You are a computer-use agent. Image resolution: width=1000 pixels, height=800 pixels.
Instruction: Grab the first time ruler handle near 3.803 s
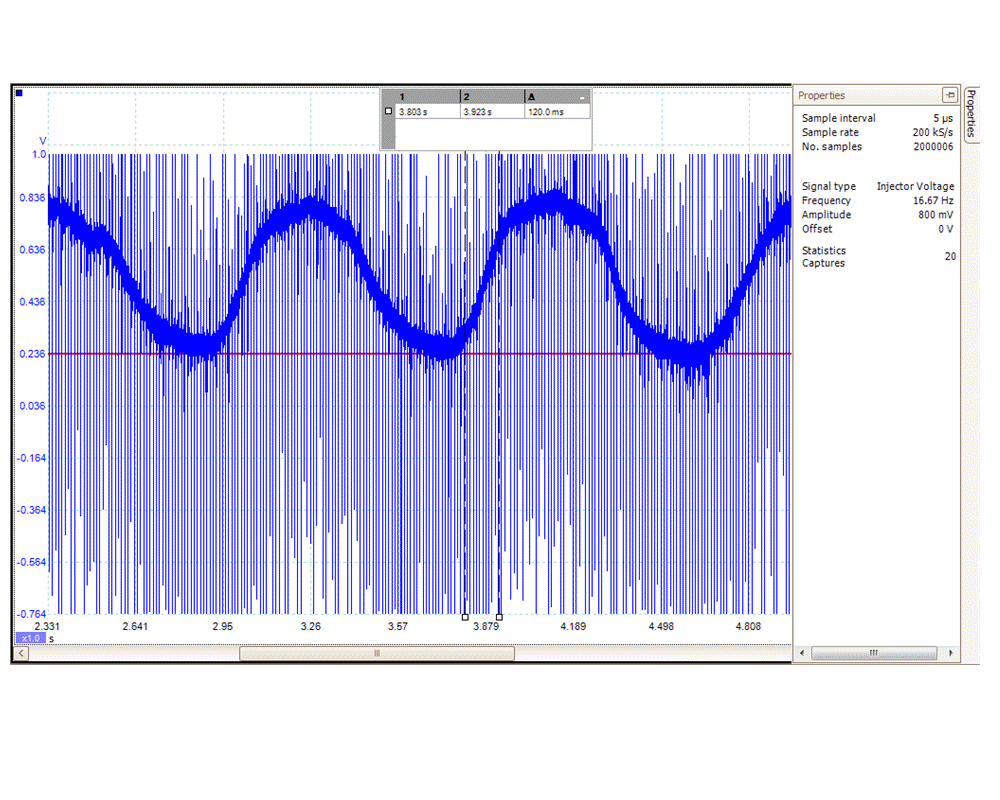click(x=465, y=617)
